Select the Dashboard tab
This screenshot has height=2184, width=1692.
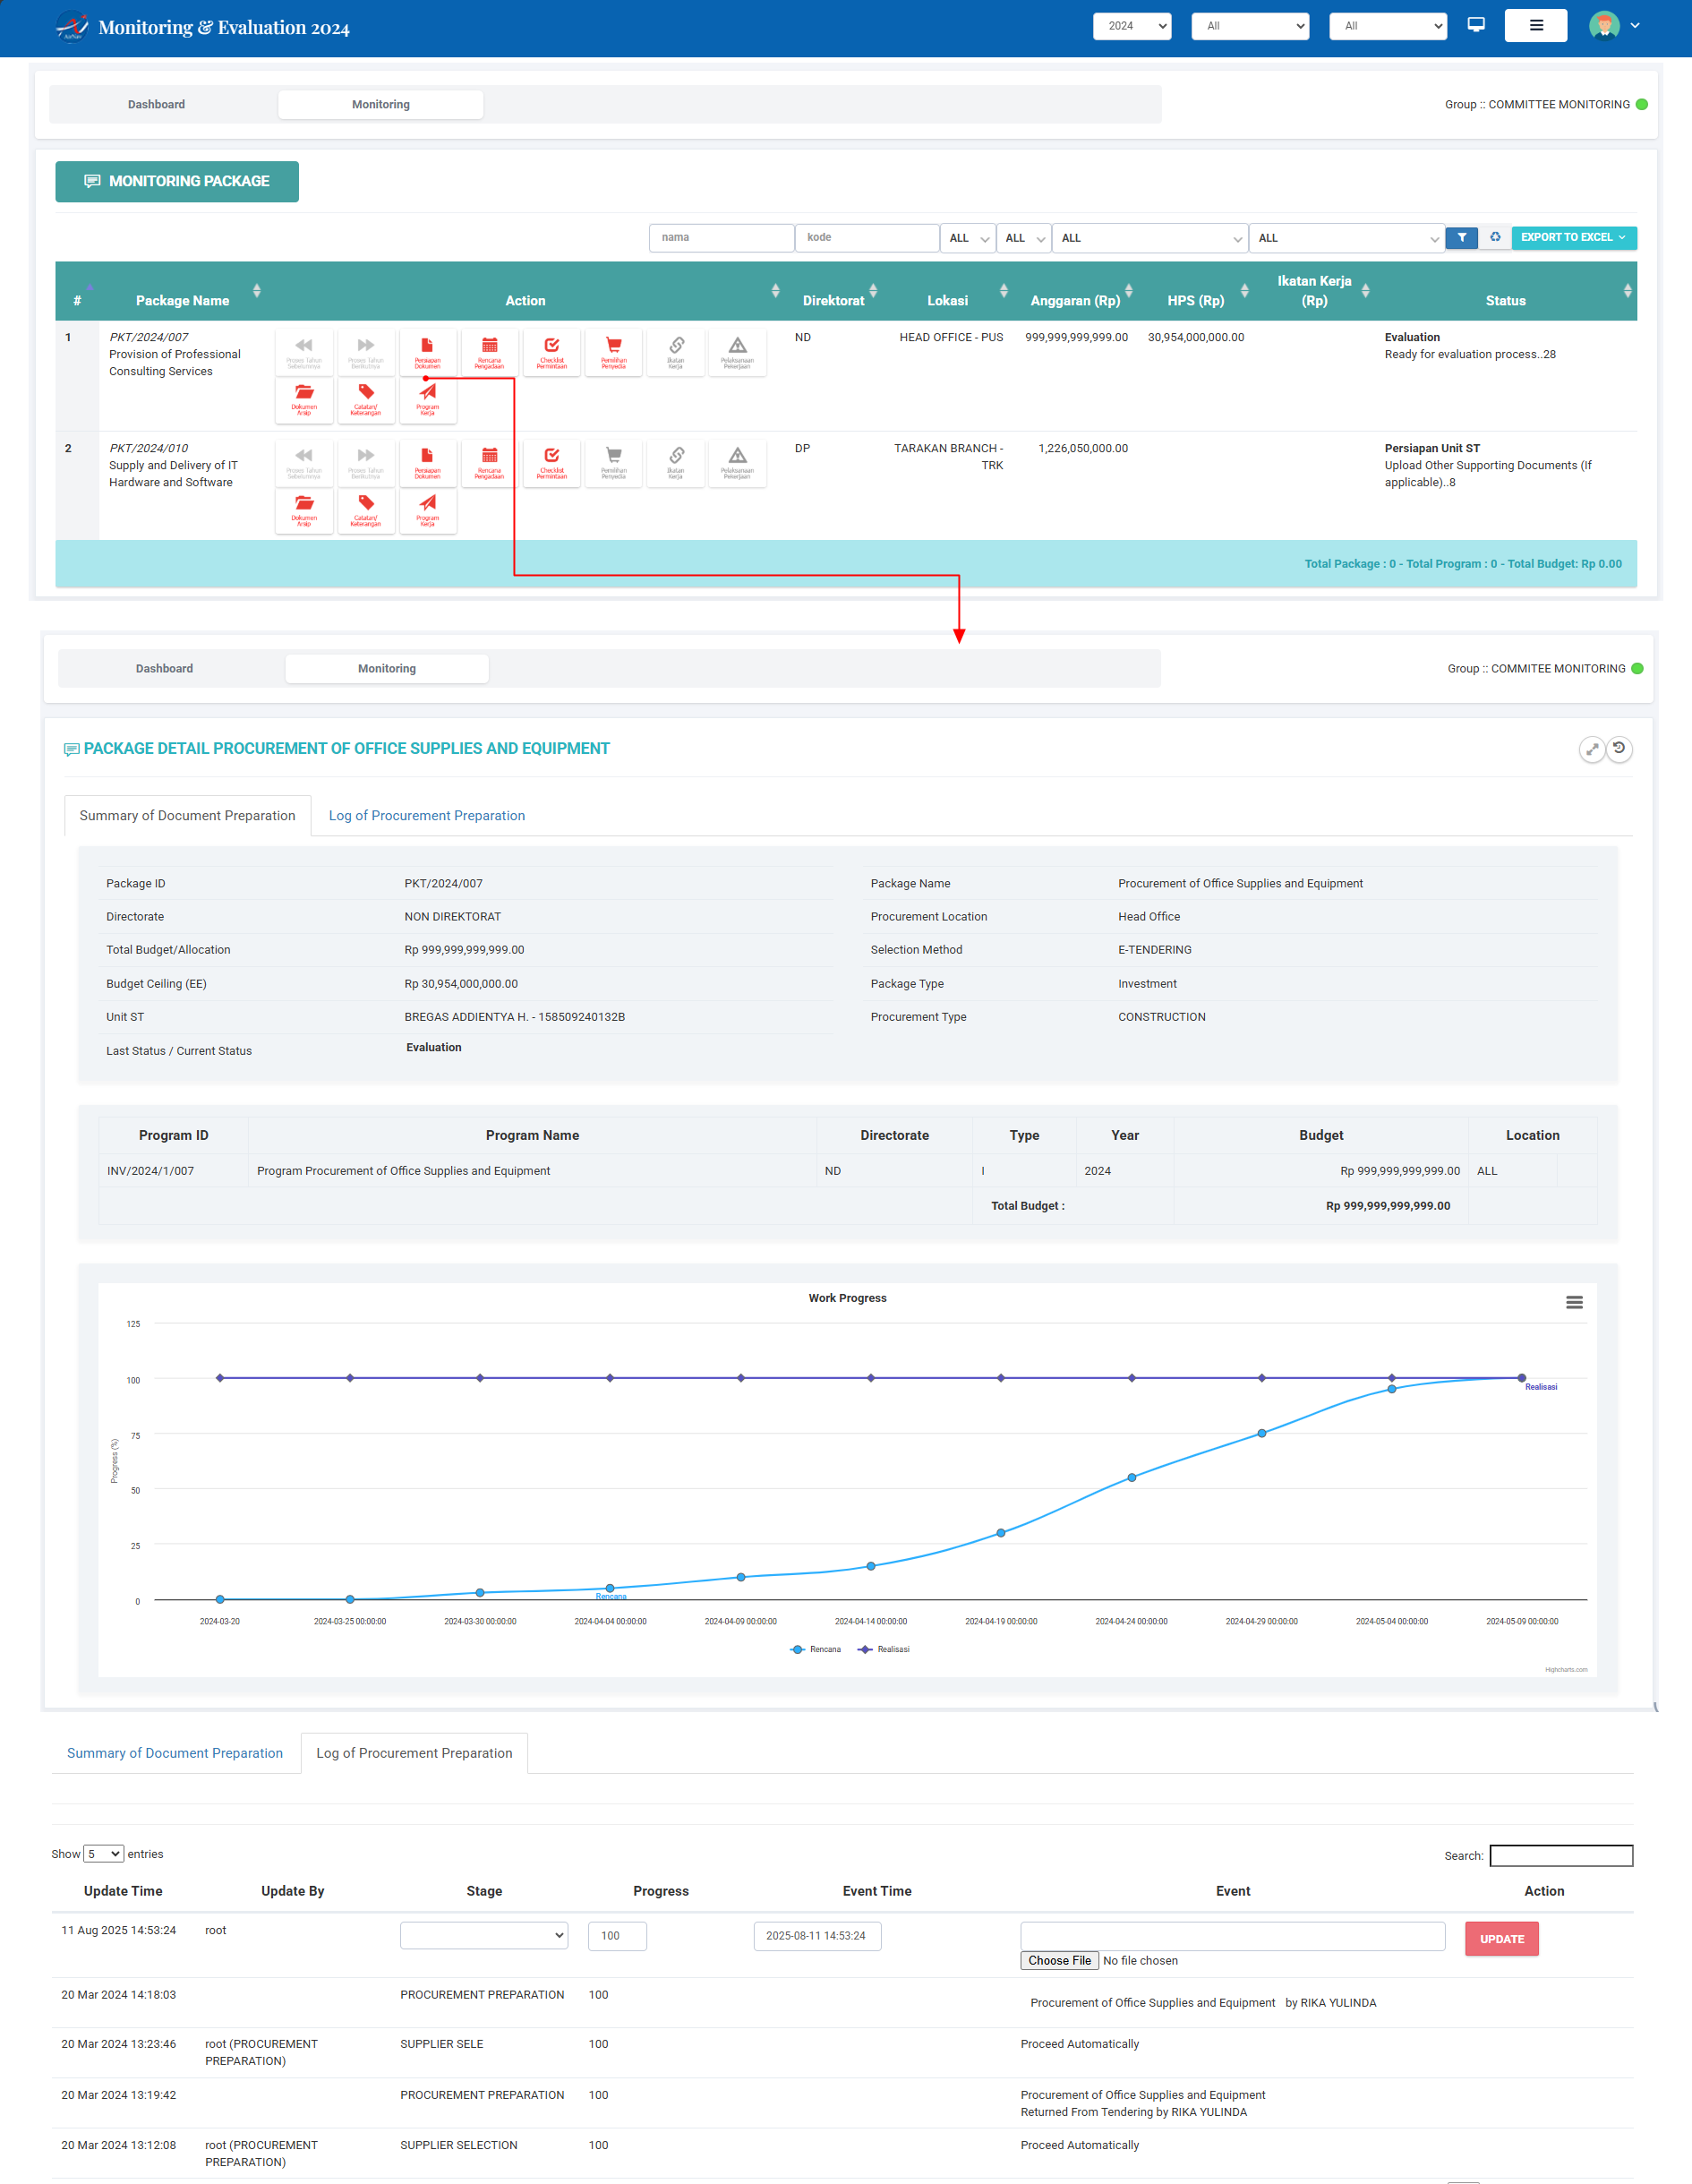[156, 103]
